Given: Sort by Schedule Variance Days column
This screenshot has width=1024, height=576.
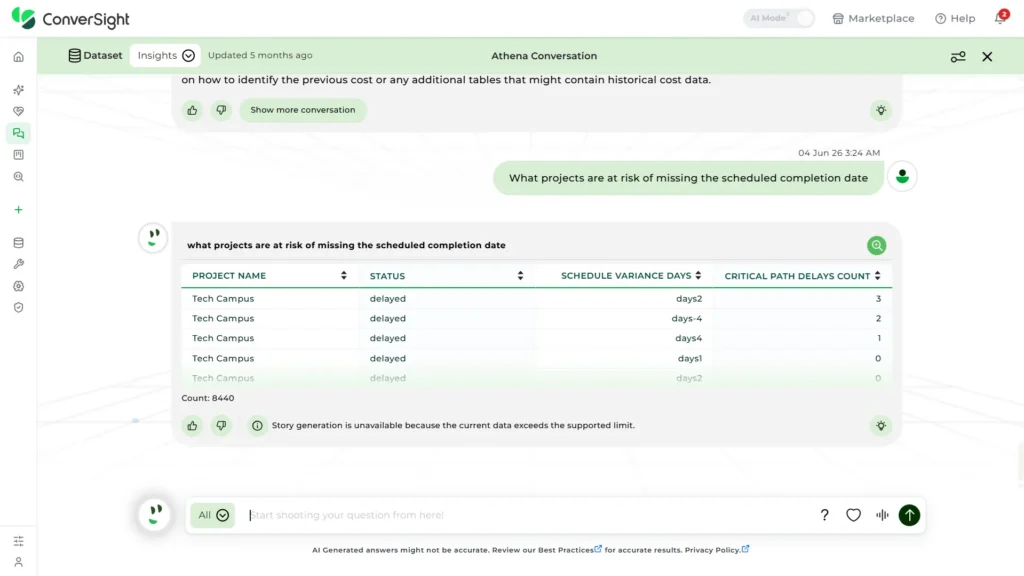Looking at the screenshot, I should coord(698,276).
